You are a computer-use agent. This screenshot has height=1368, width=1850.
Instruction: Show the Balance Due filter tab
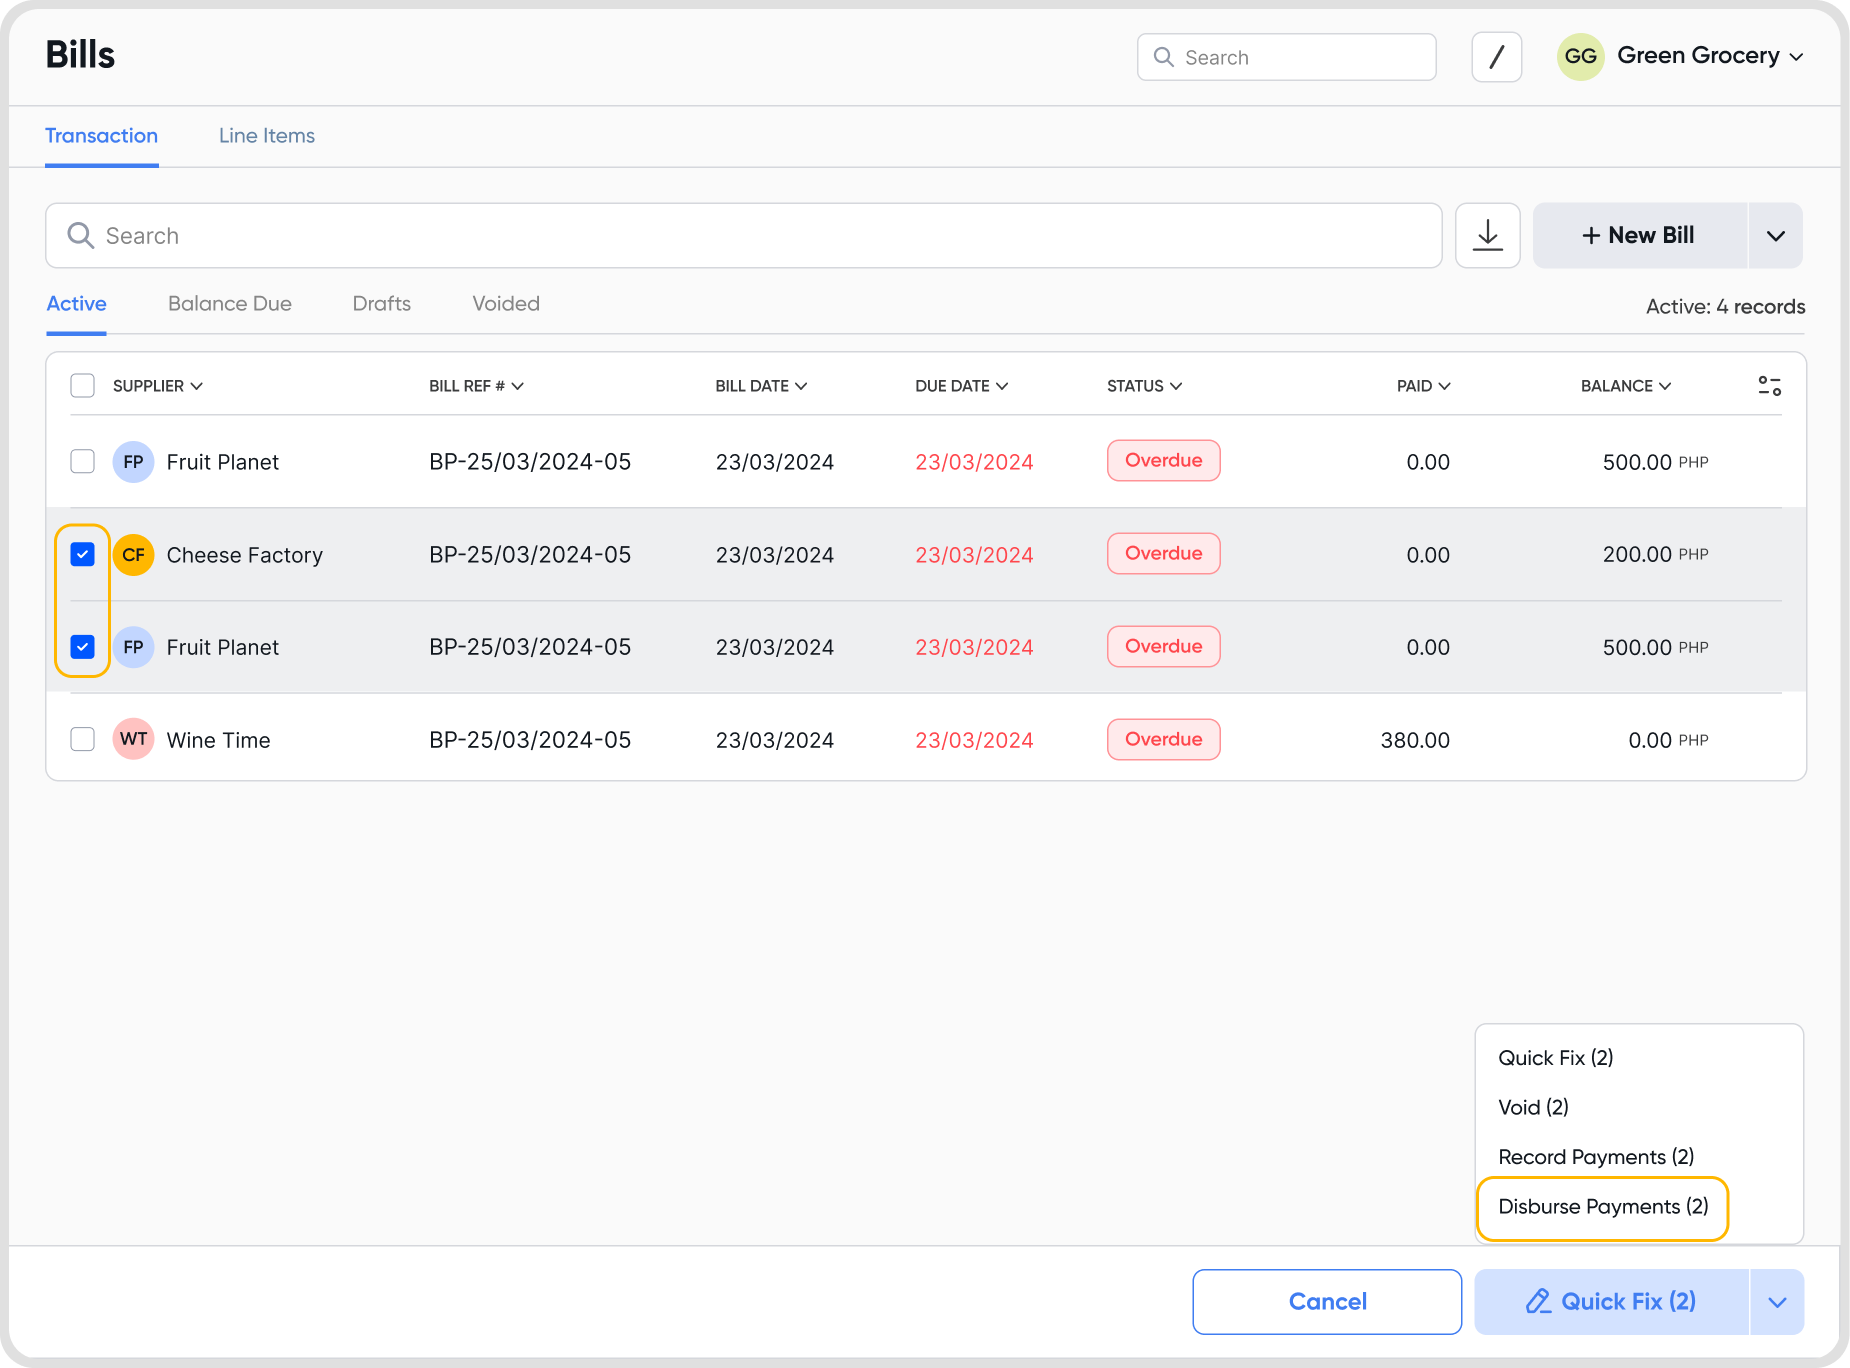click(230, 304)
